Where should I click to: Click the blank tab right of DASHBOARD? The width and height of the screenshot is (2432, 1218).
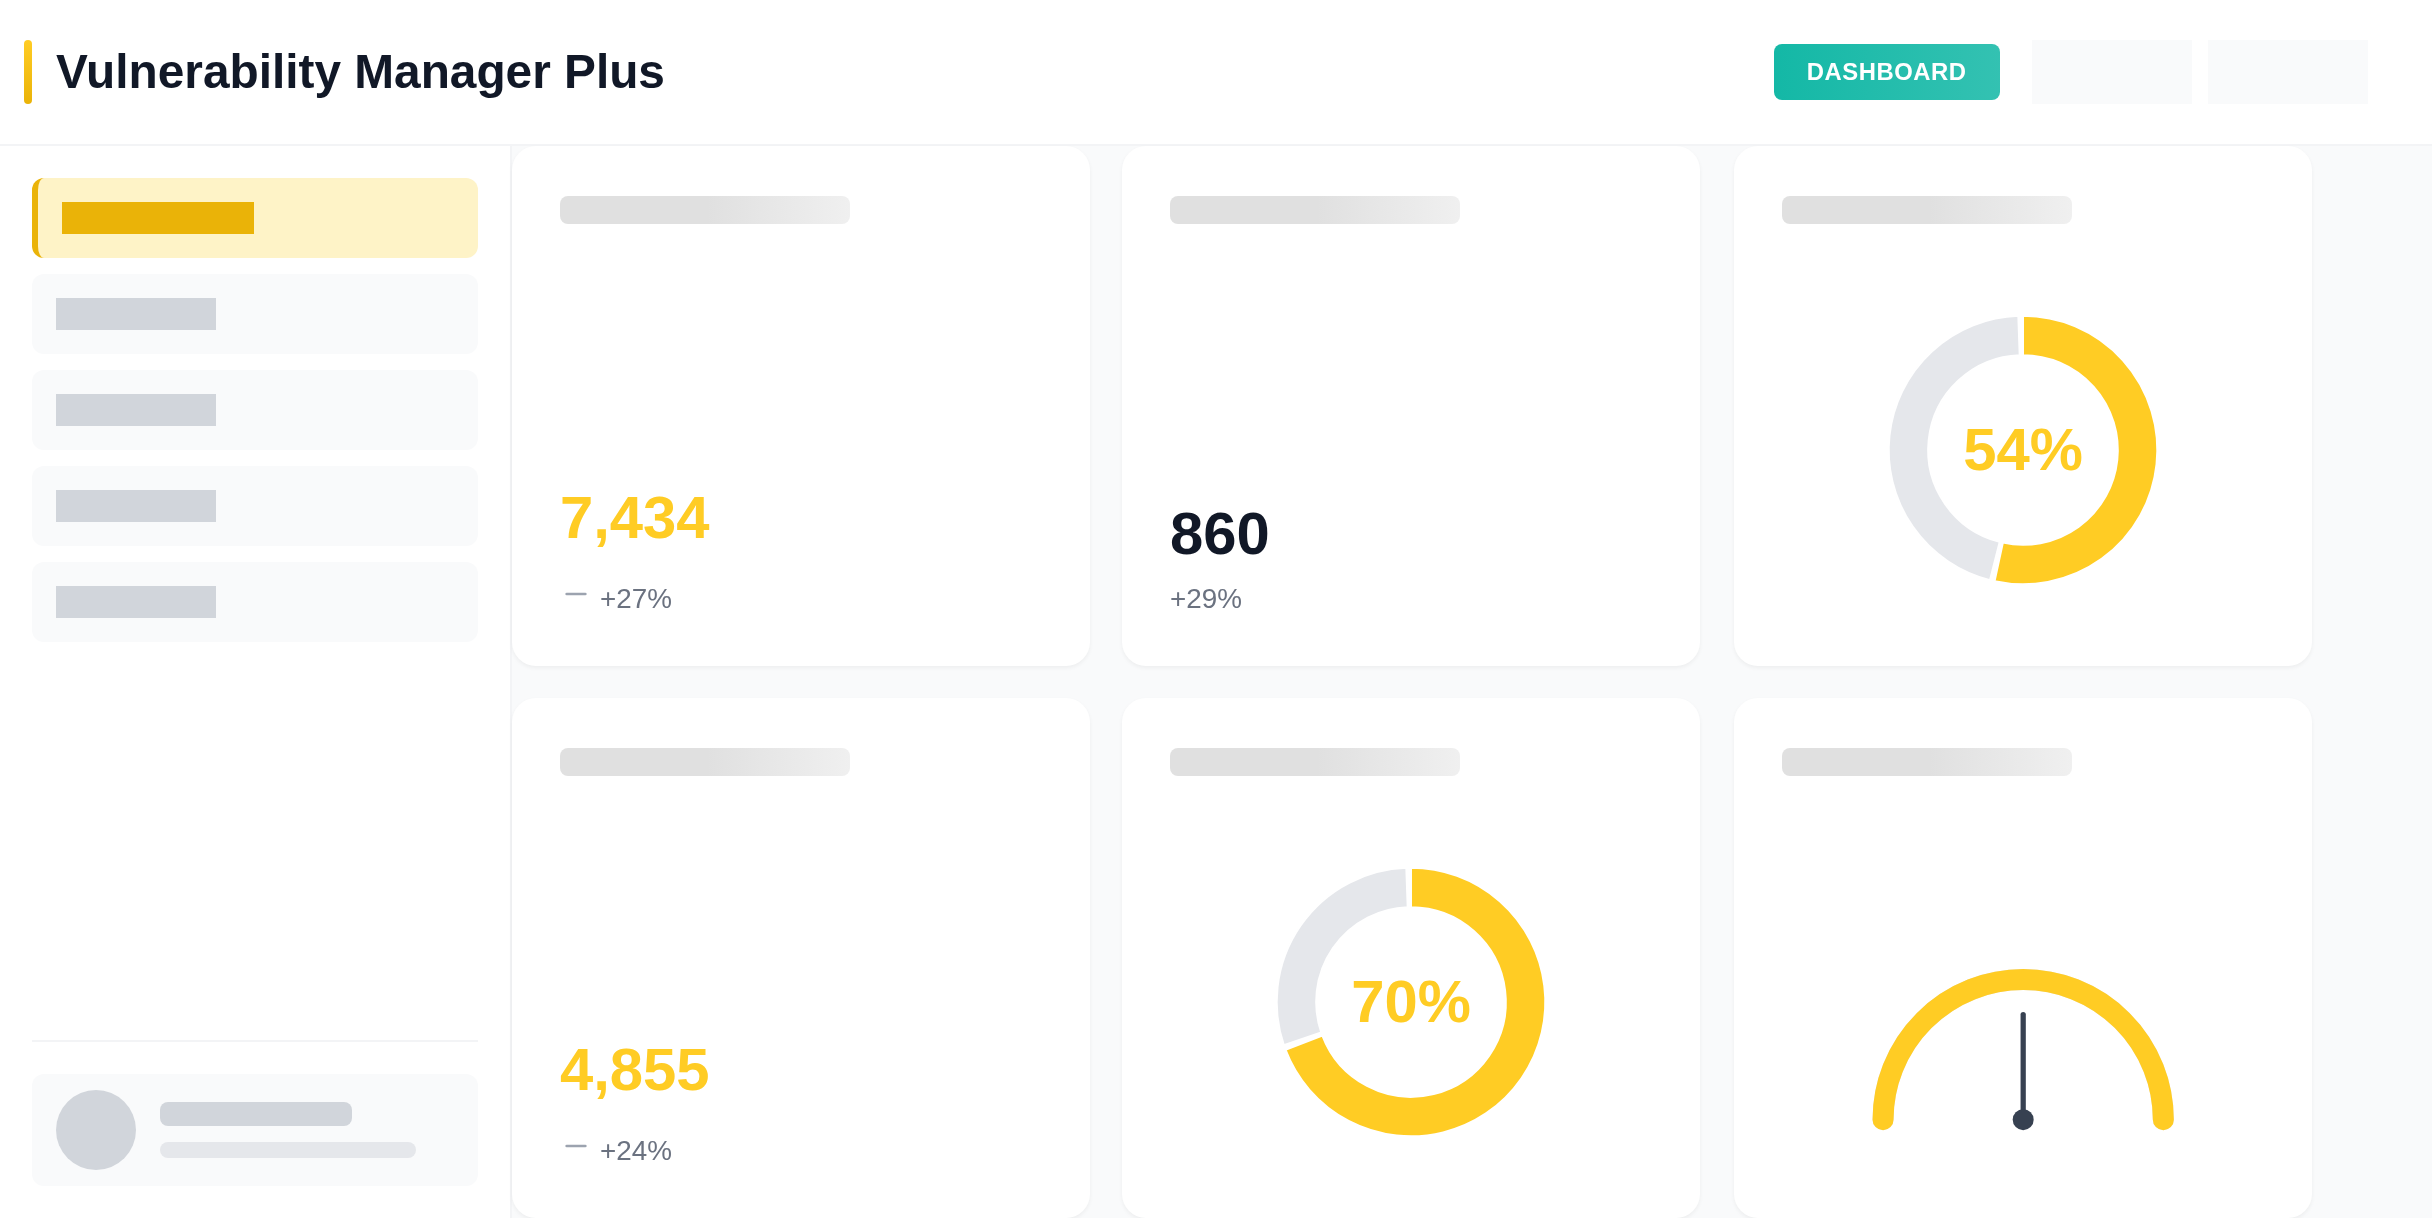[2111, 72]
